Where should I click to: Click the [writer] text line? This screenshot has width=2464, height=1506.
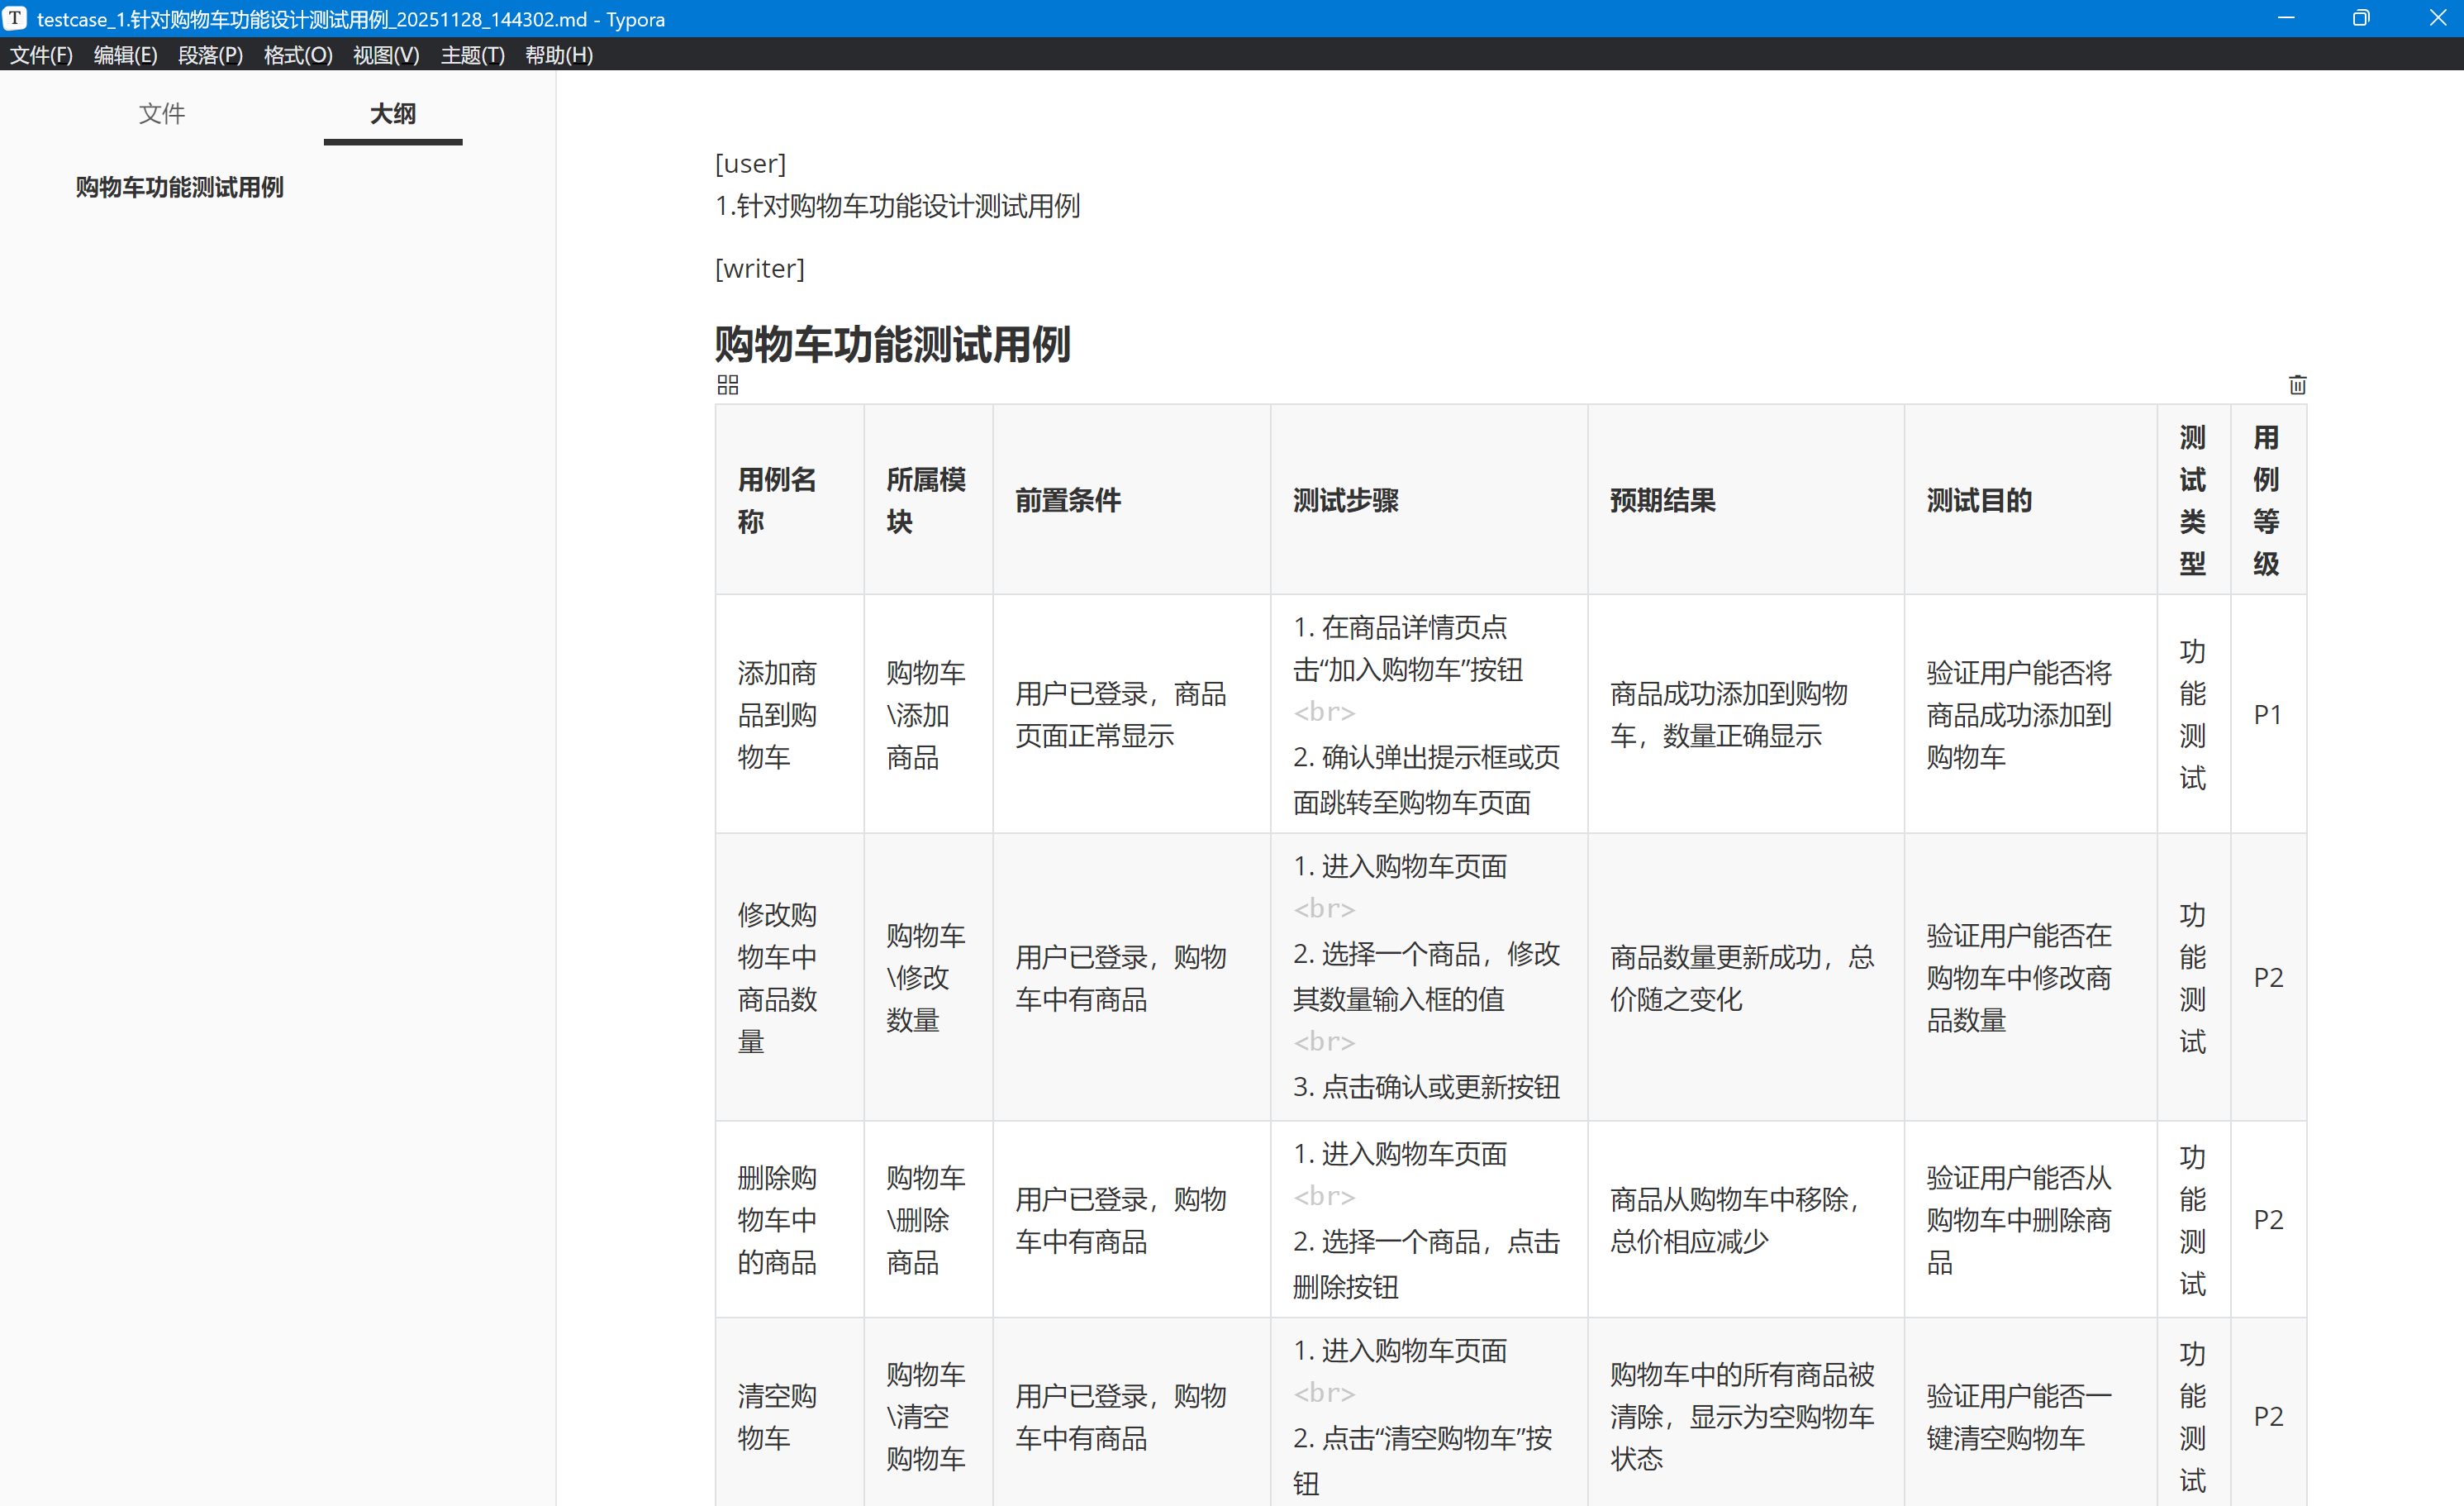760,268
